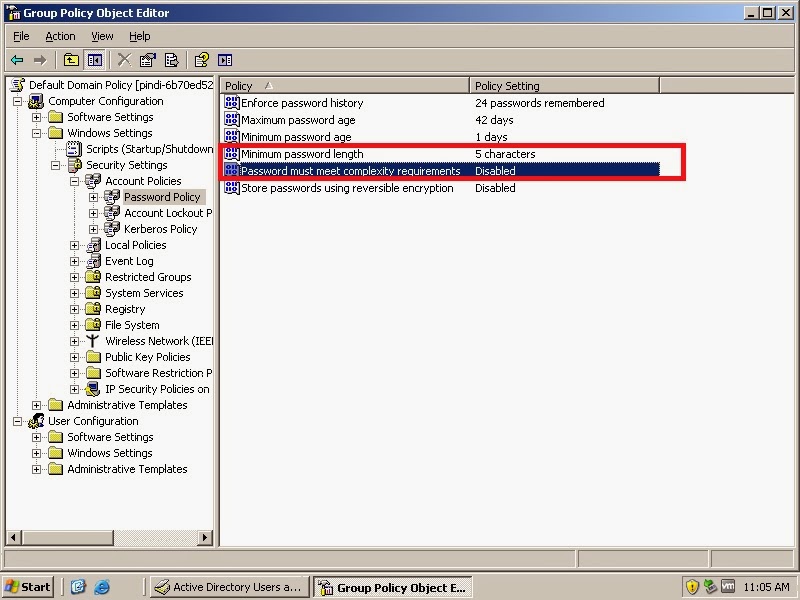Click the reversible encryption policy icon
800x600 pixels.
coord(232,188)
